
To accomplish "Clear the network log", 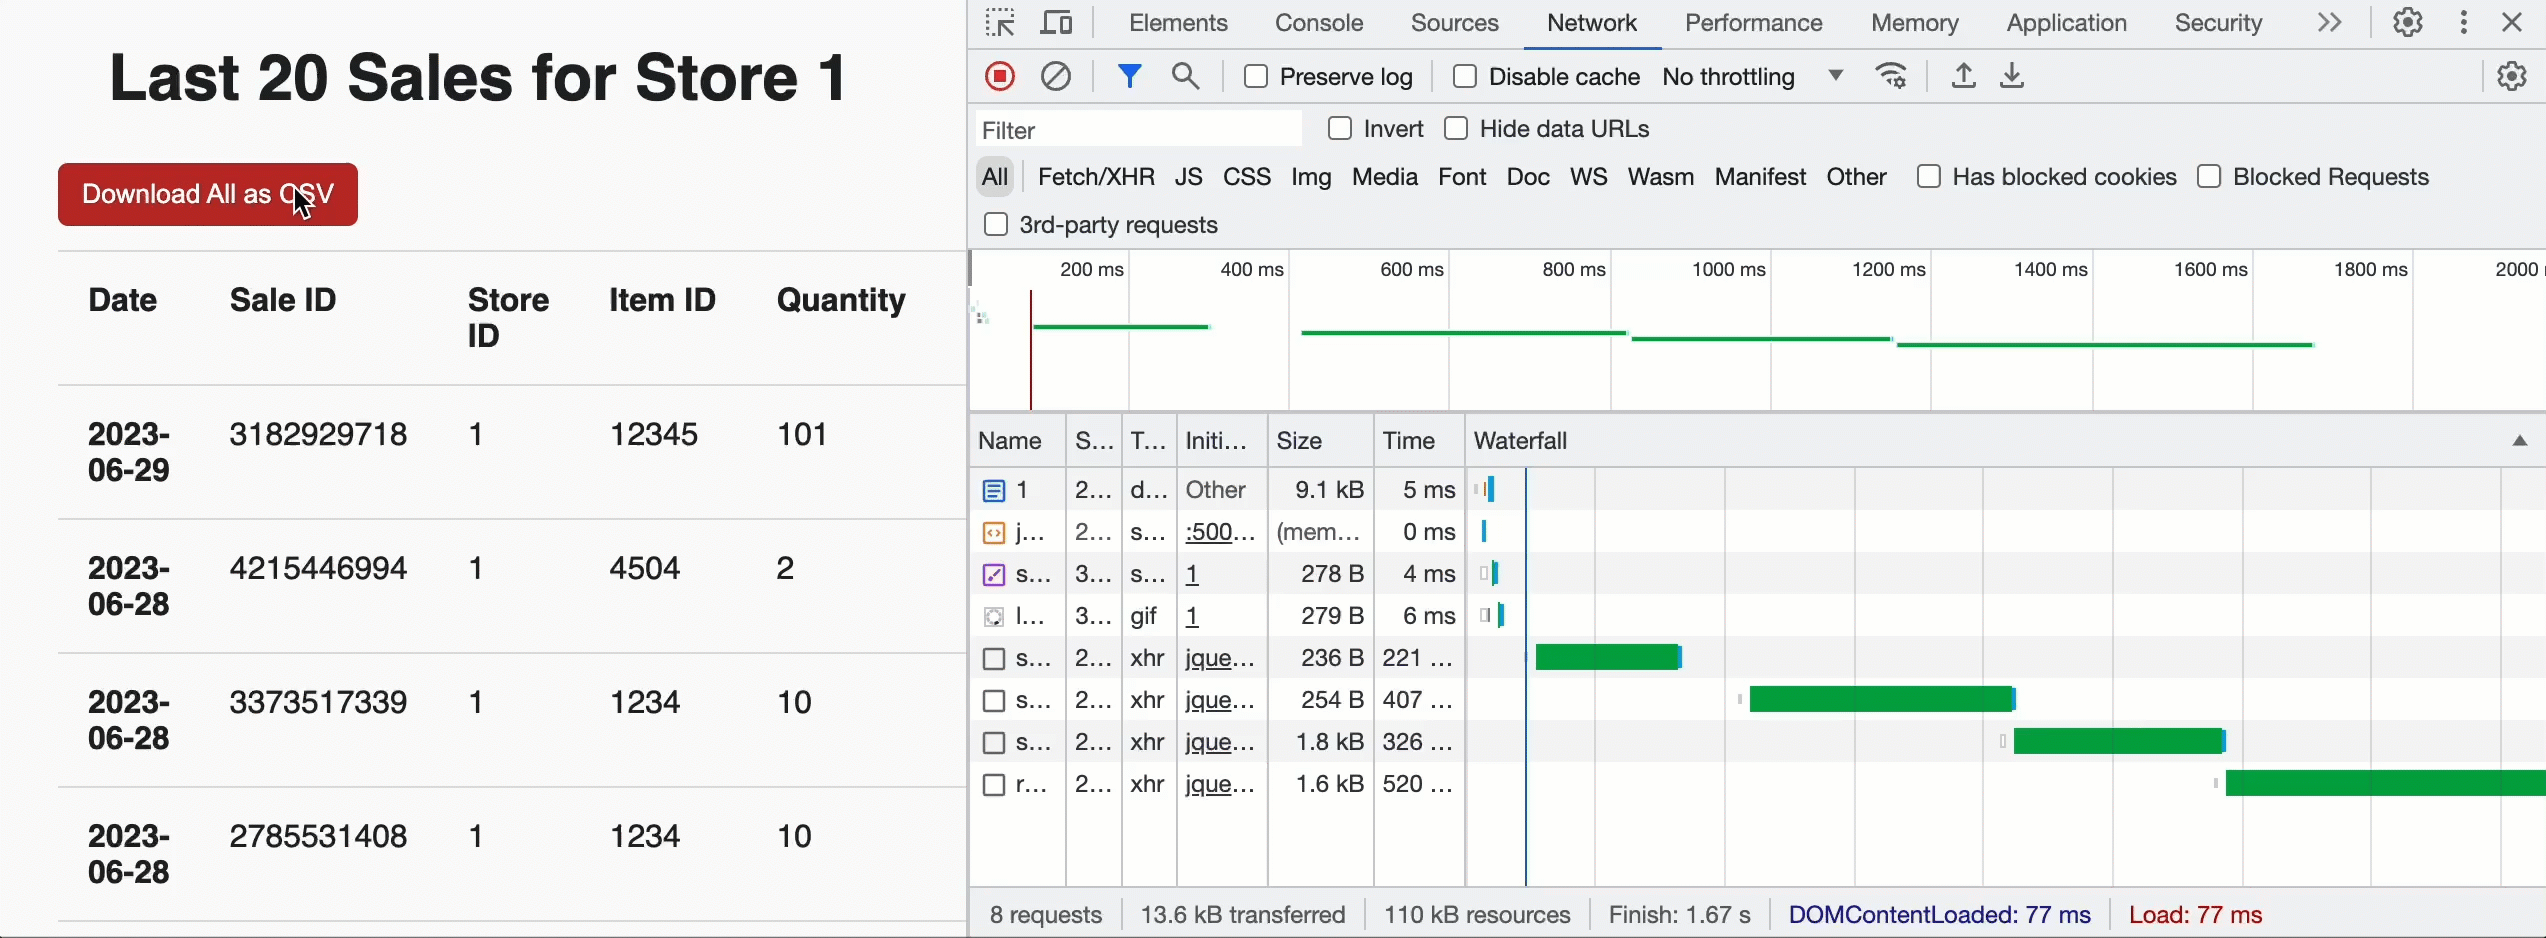I will (1056, 77).
